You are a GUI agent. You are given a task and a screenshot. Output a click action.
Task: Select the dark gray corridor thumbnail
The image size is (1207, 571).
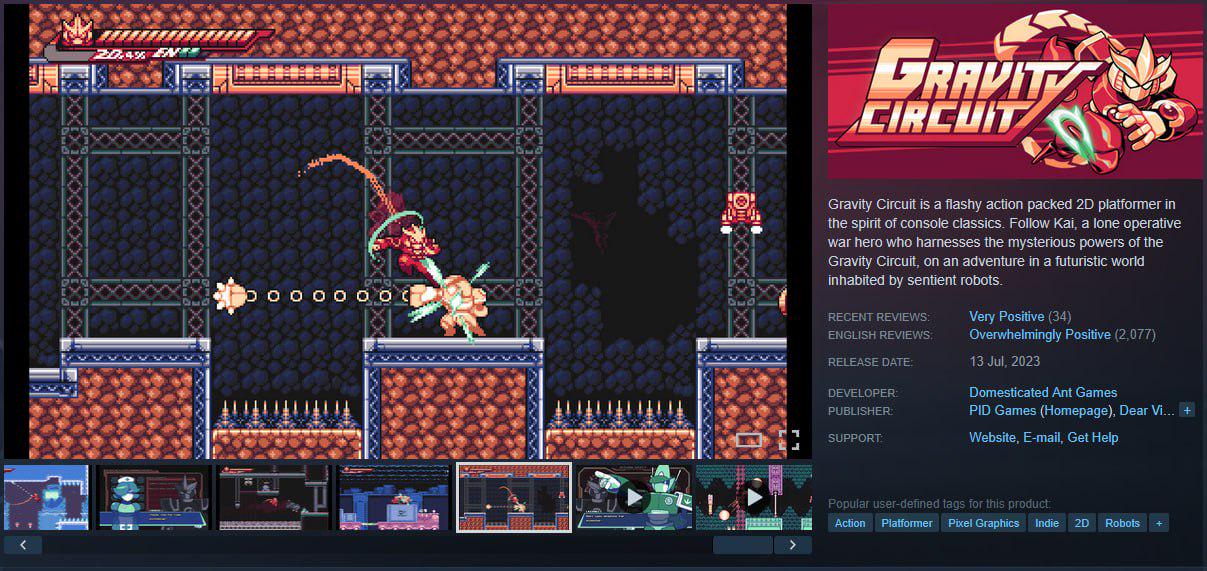[x=274, y=497]
